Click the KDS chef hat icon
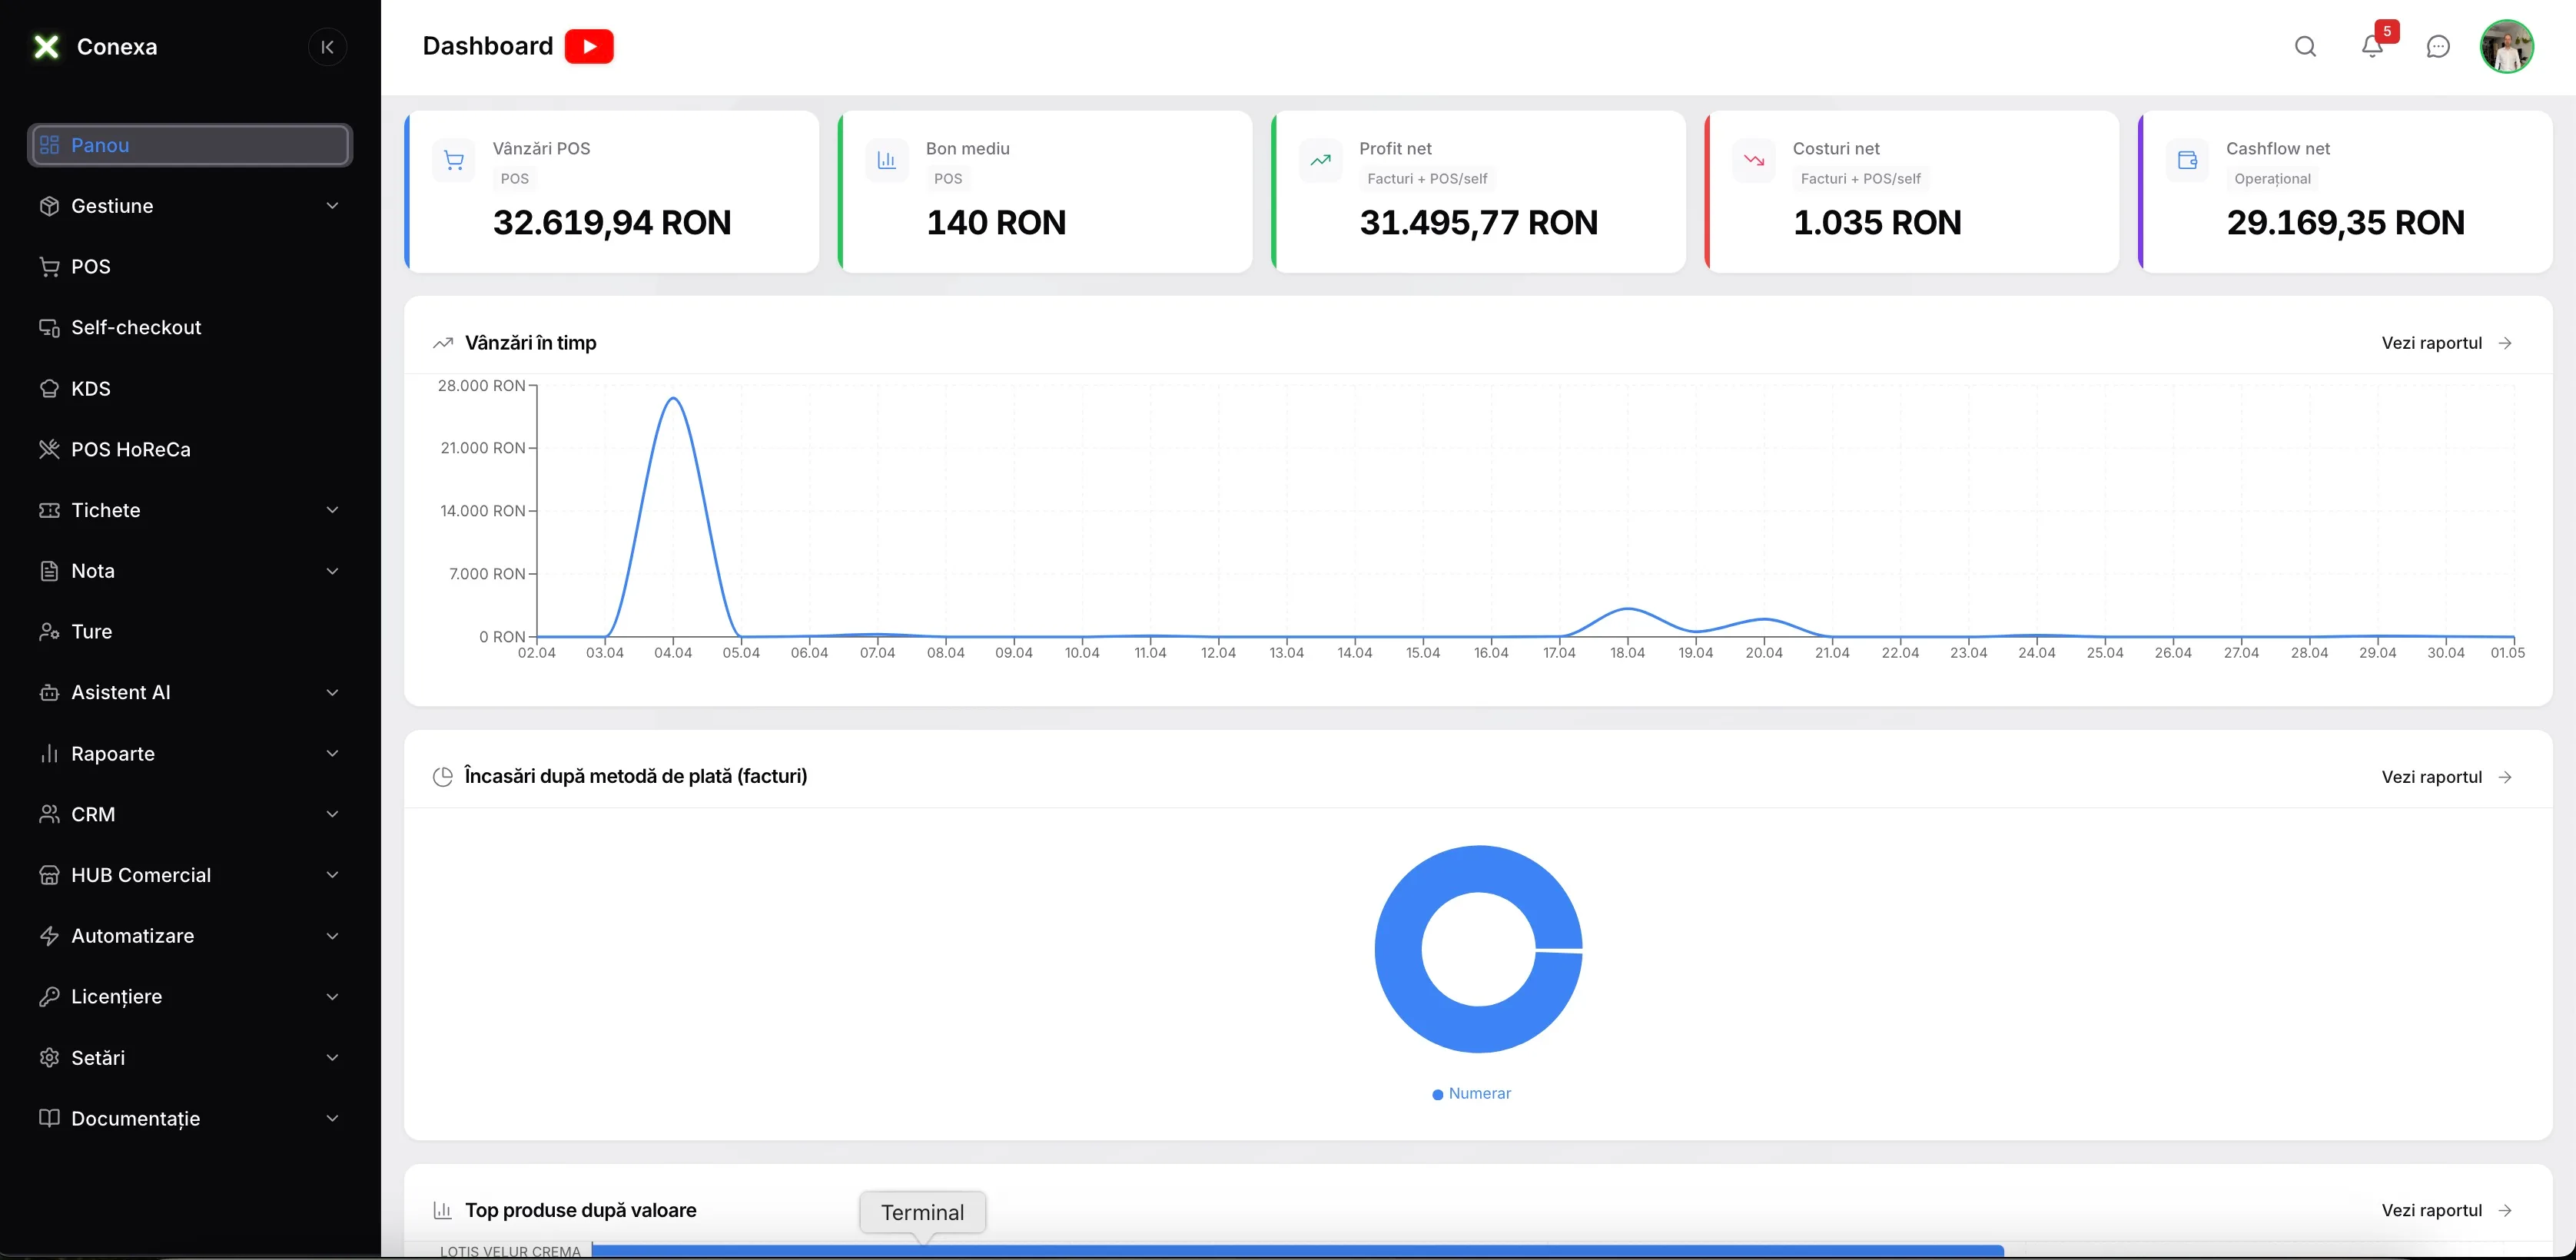This screenshot has width=2576, height=1260. click(49, 389)
